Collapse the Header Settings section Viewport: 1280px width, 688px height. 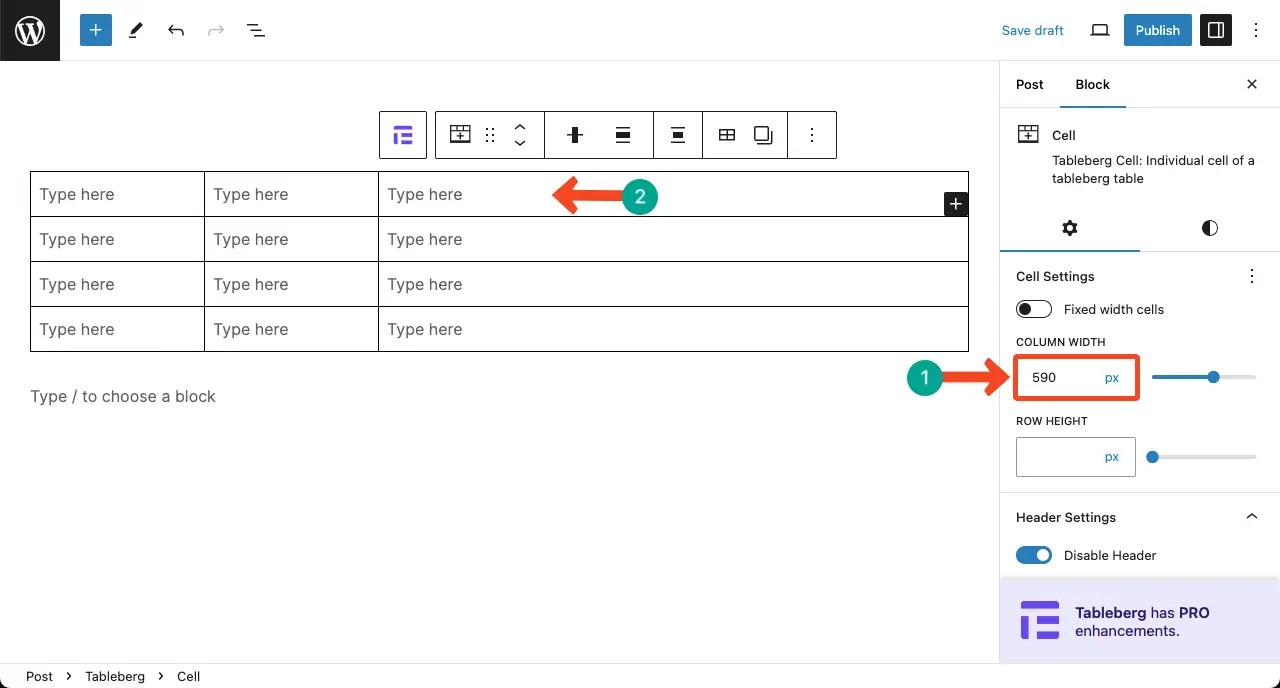pyautogui.click(x=1252, y=516)
